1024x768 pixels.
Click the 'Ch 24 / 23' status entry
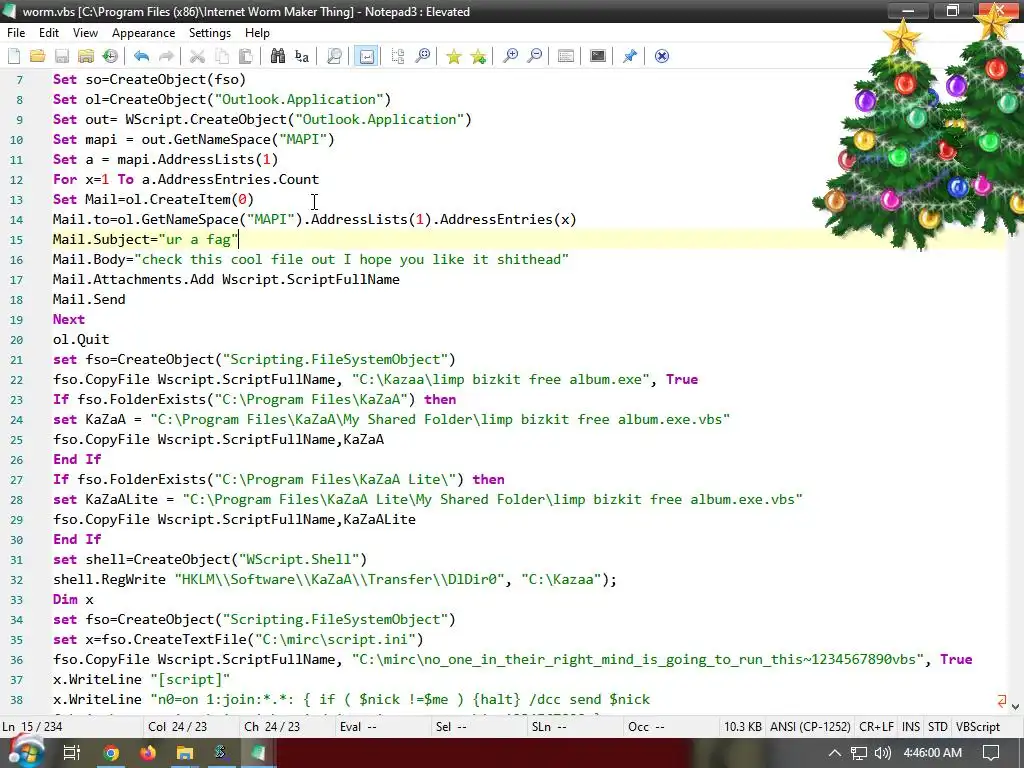tap(272, 727)
